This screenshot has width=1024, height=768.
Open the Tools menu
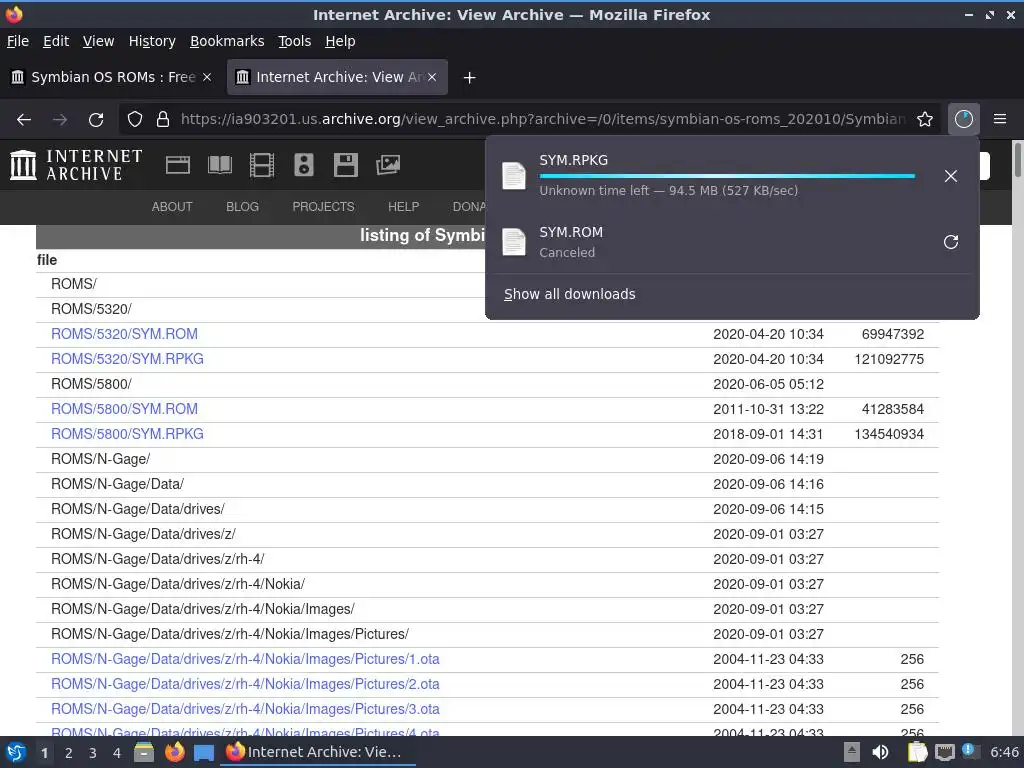pyautogui.click(x=294, y=41)
